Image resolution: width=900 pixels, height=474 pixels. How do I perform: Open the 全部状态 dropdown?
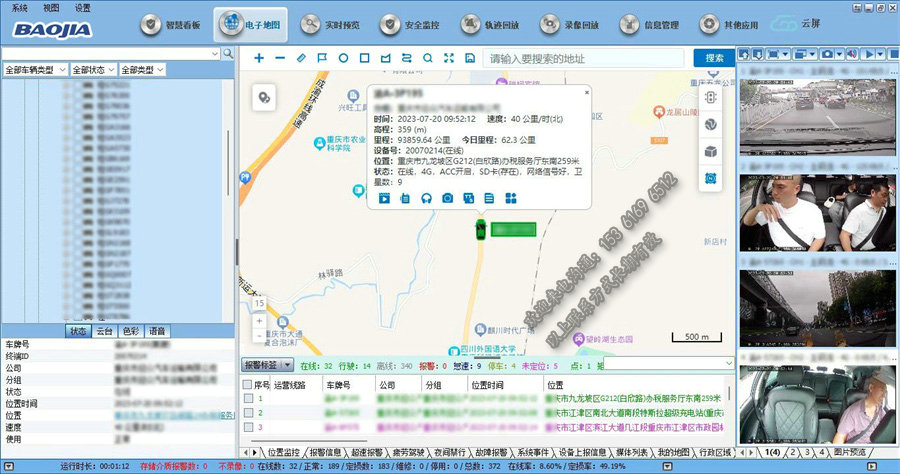coord(92,70)
